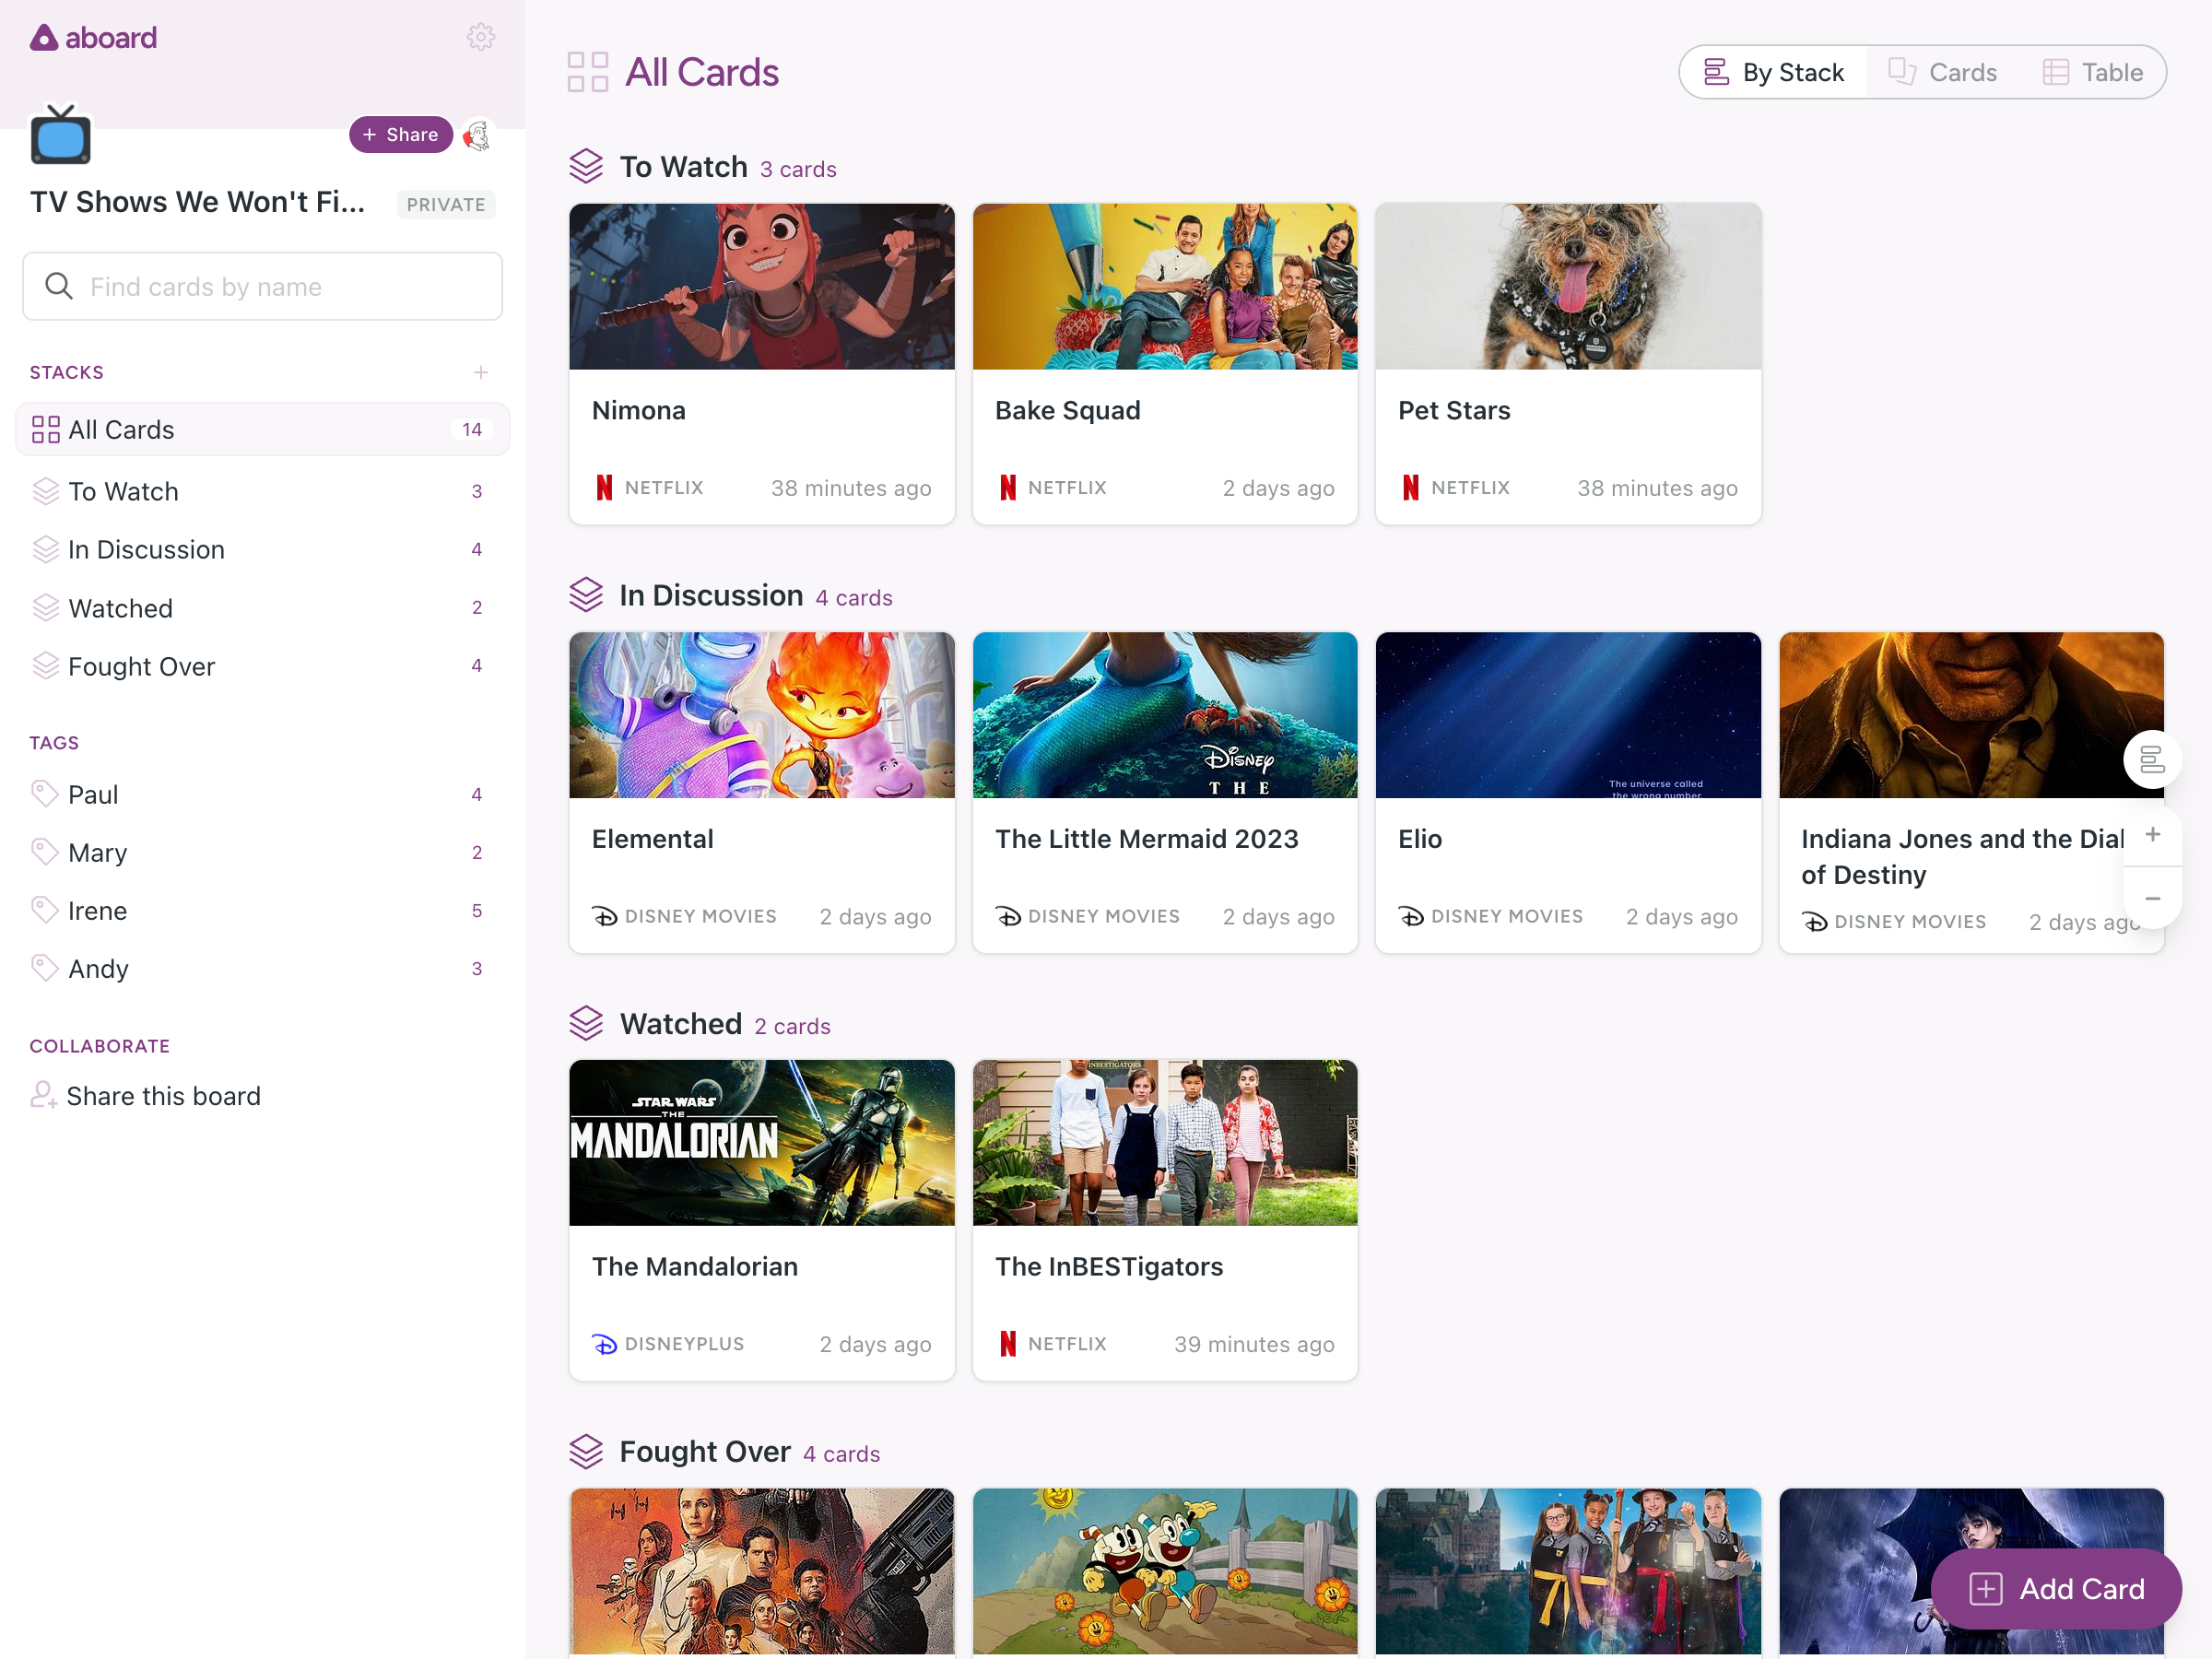Viewport: 2212px width, 1659px height.
Task: Open the Fought Over stack heading
Action: point(705,1451)
